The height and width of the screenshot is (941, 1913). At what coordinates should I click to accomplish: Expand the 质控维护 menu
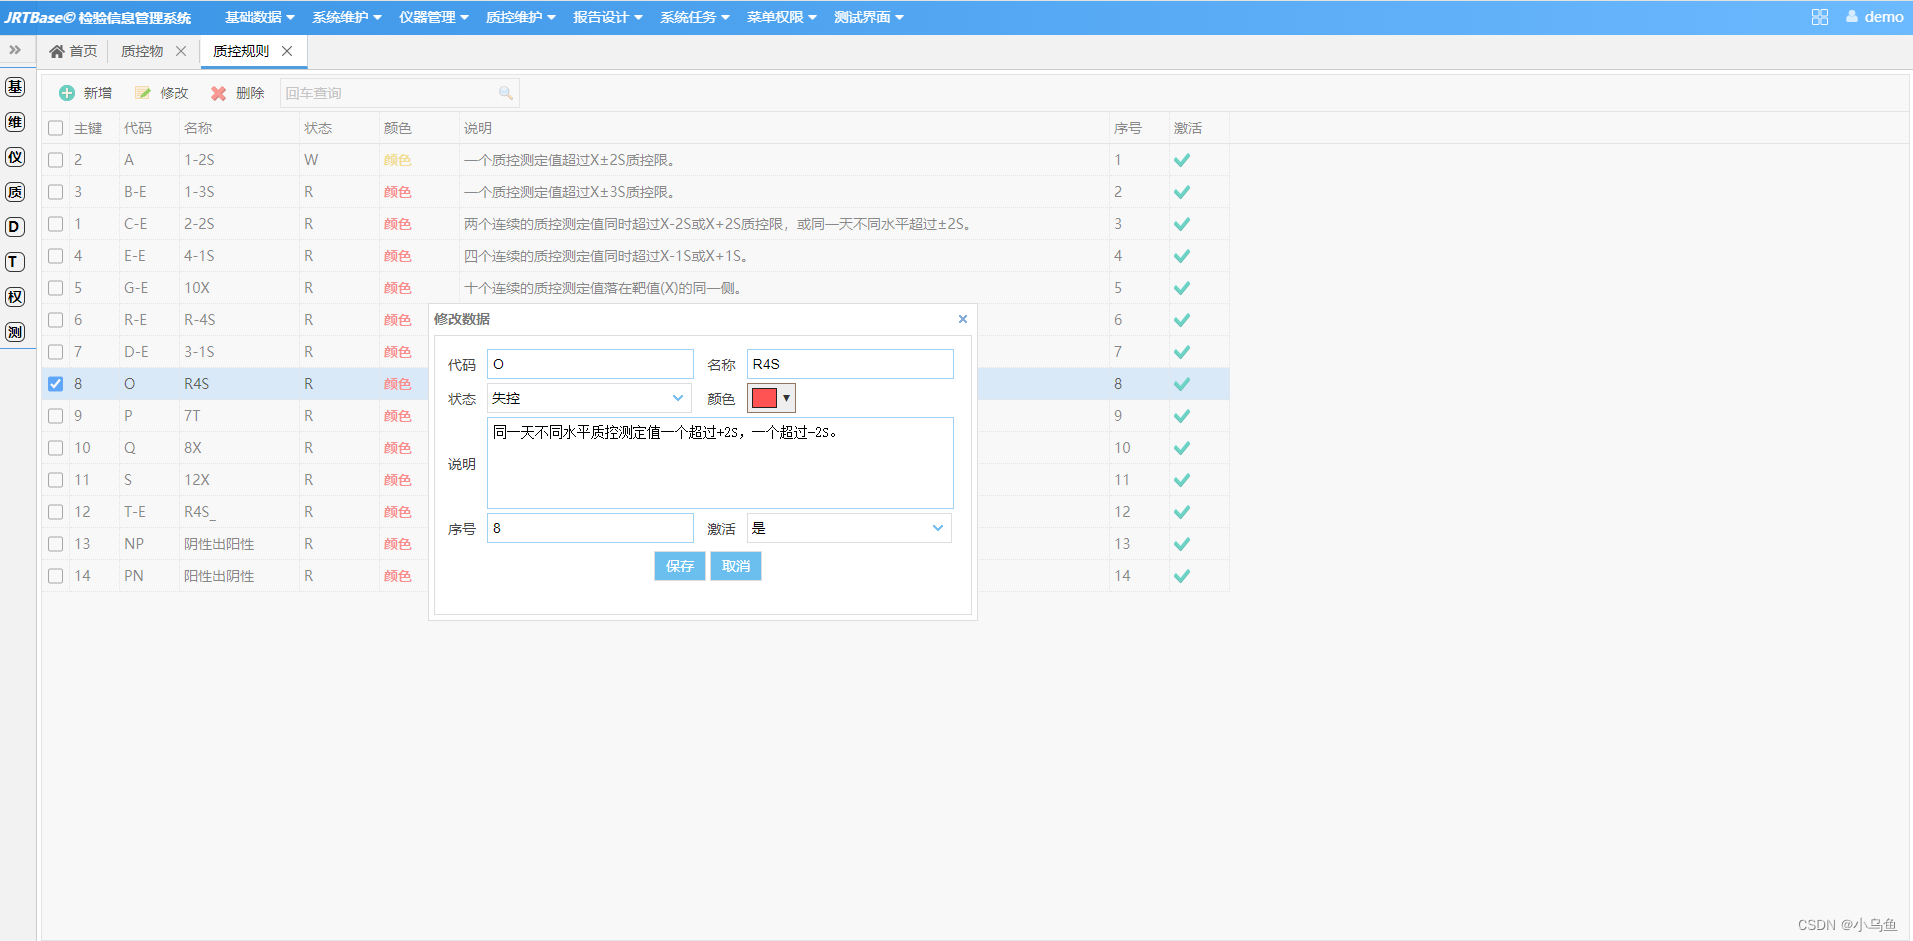(x=521, y=17)
